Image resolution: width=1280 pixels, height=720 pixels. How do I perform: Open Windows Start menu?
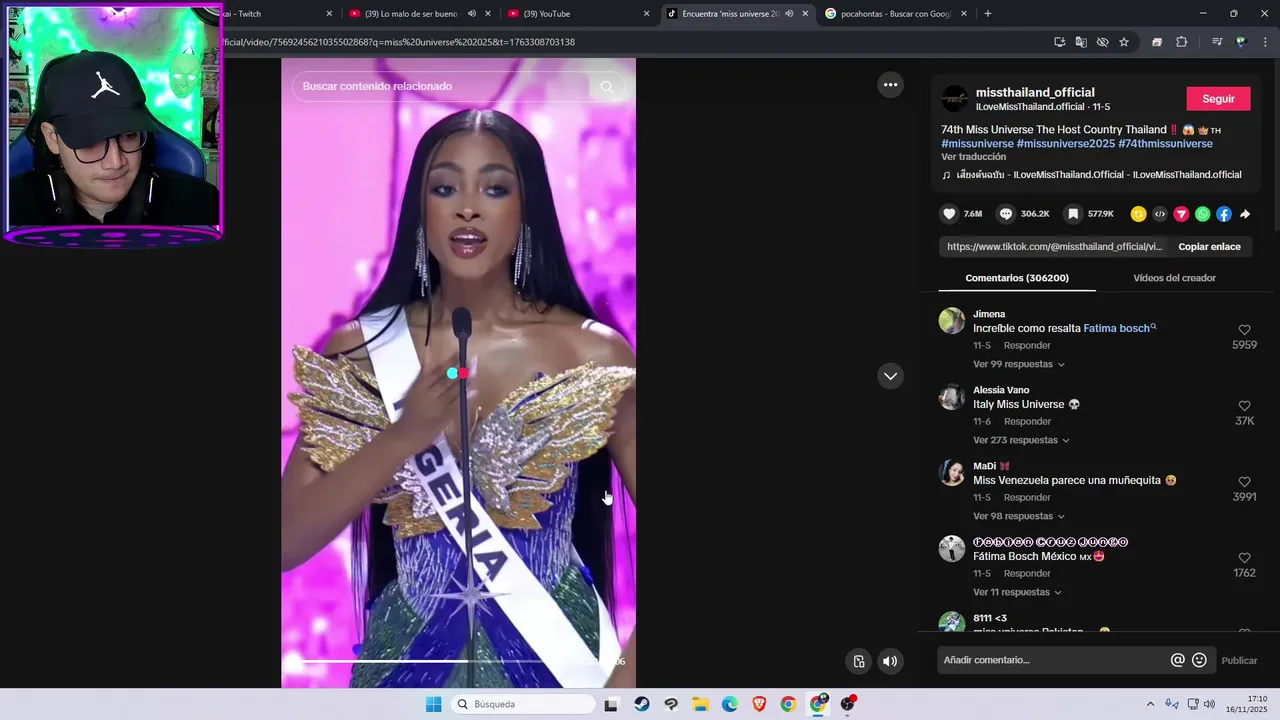tap(433, 704)
